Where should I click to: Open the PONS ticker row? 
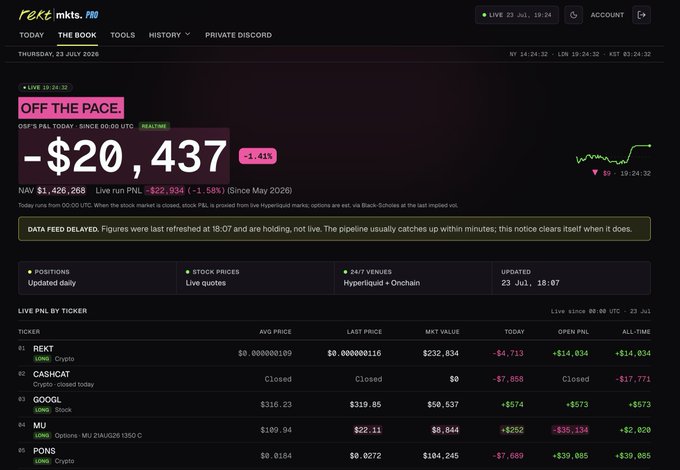point(334,456)
